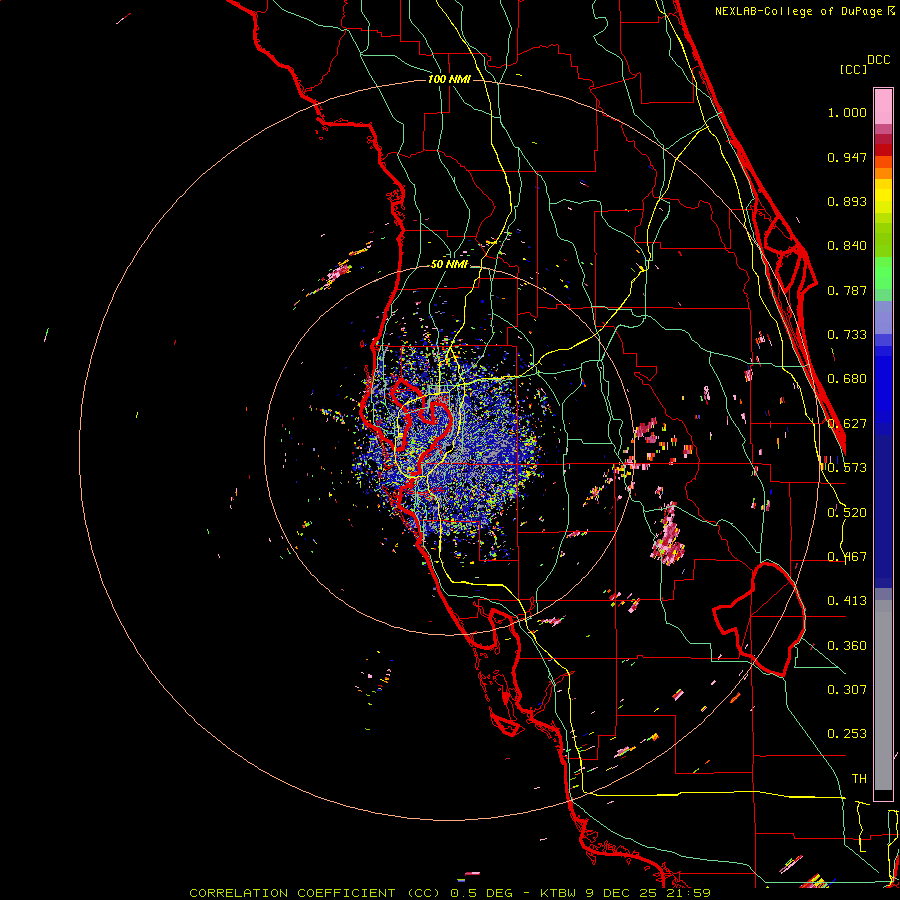
Task: Click the 0.840 color scale label
Action: point(847,246)
